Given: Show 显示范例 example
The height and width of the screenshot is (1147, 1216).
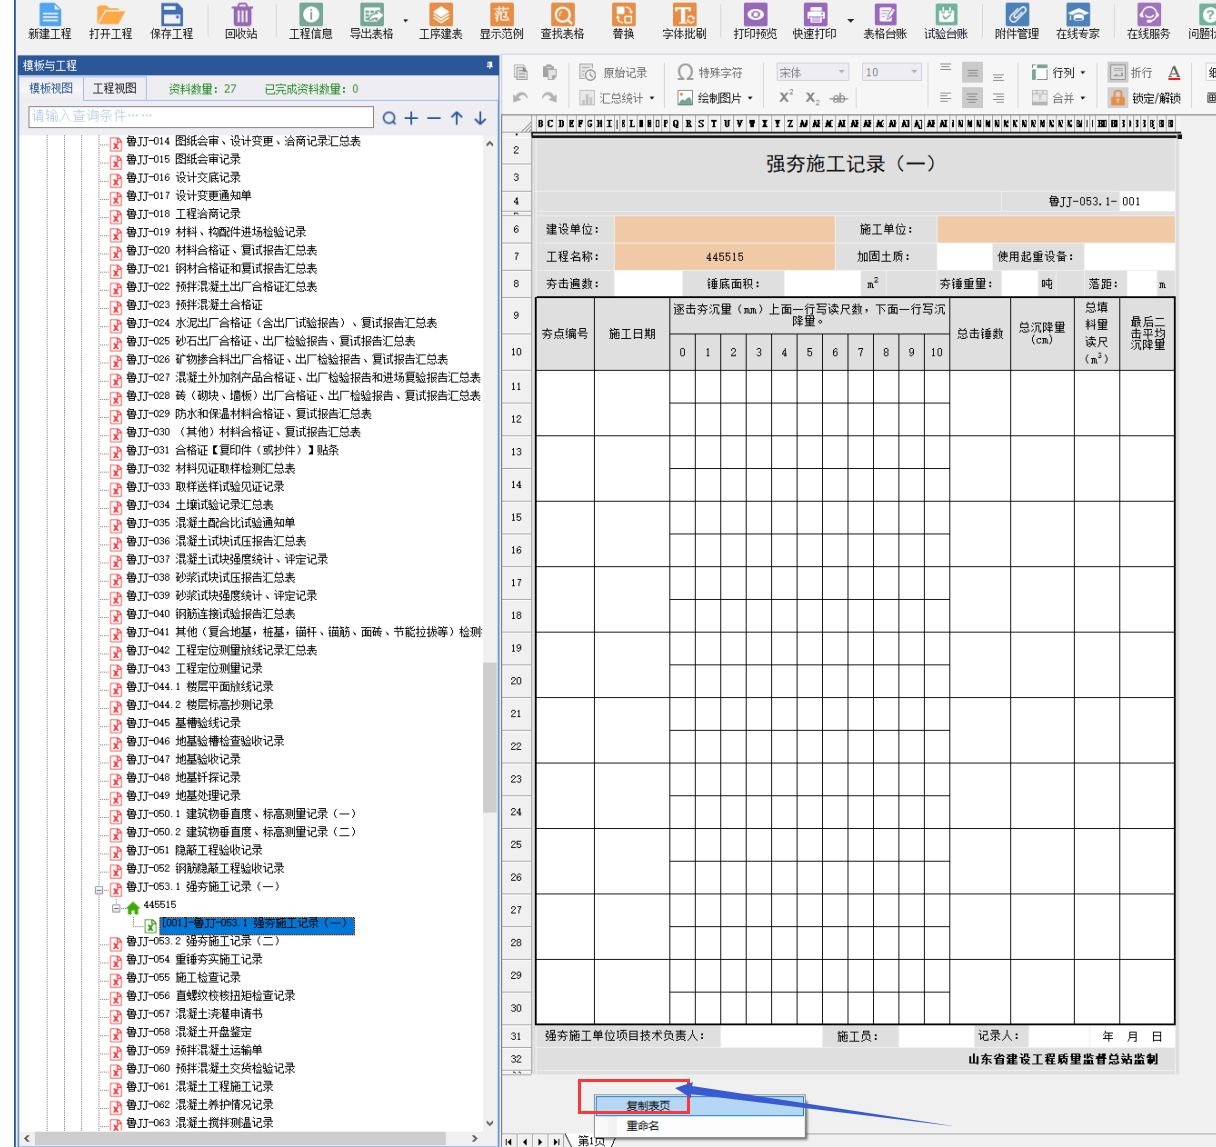Looking at the screenshot, I should 502,20.
